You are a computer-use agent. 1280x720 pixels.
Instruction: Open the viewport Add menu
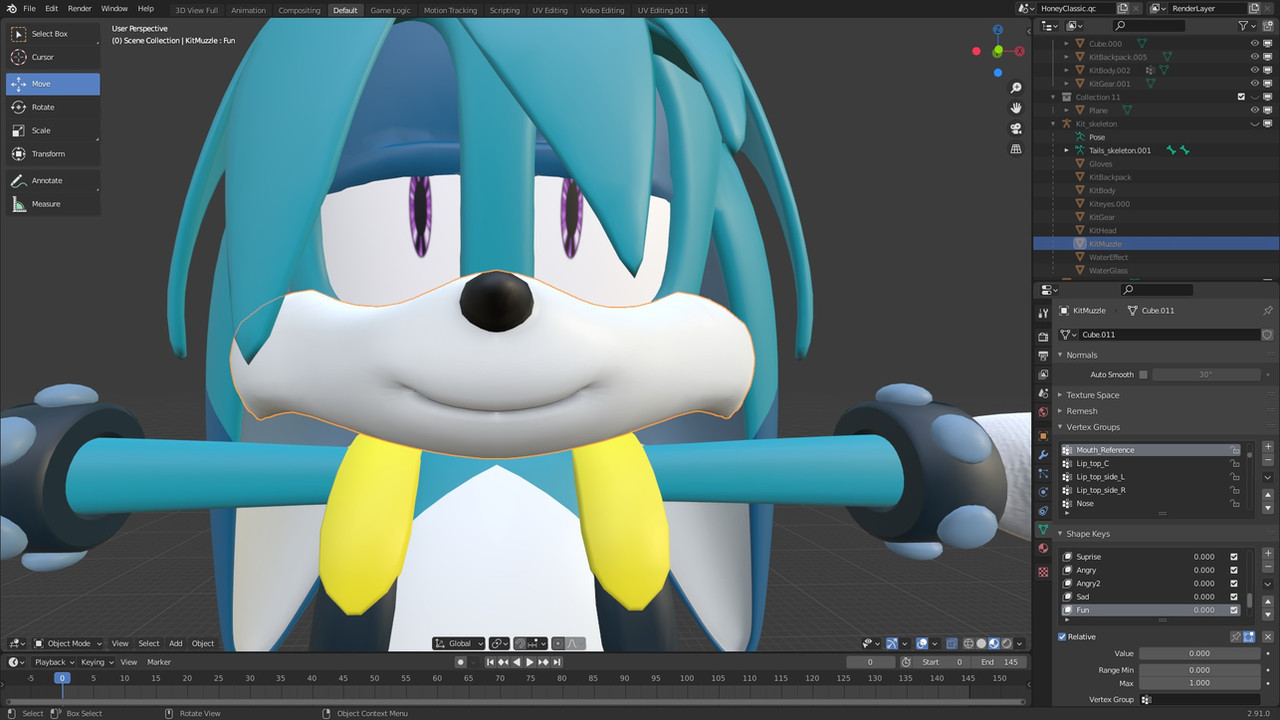[175, 643]
